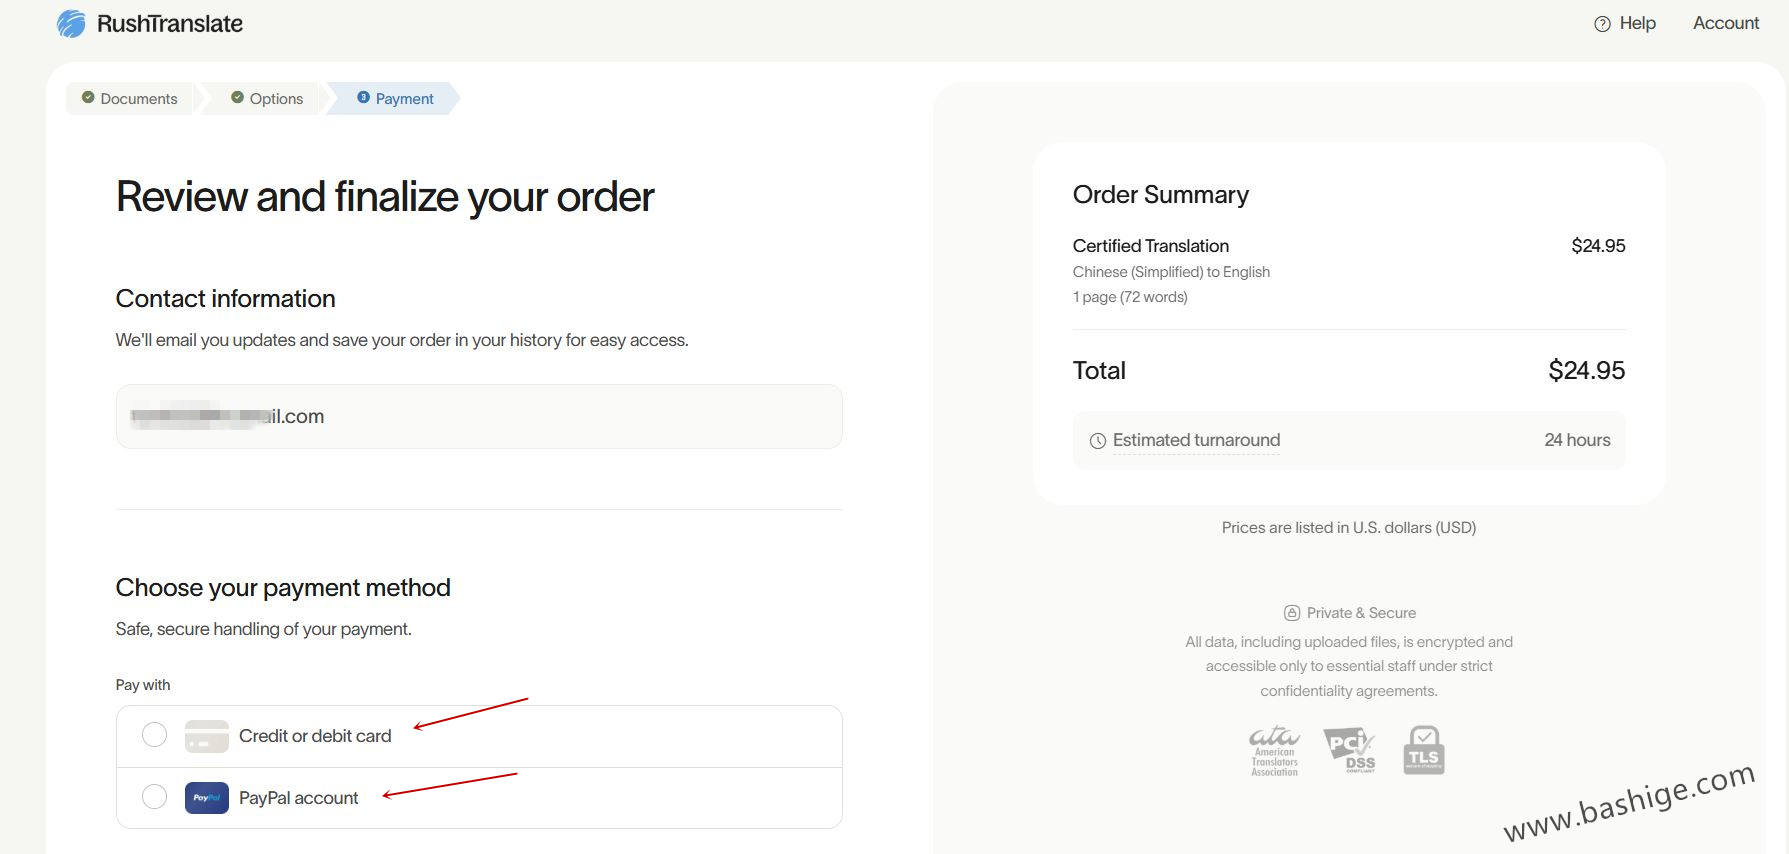Click the American Translators Association badge
1789x854 pixels.
click(1274, 751)
